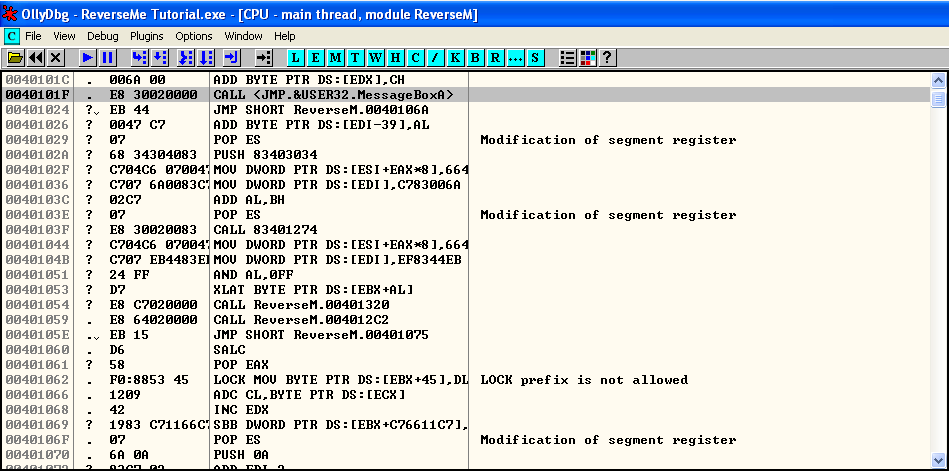Click scrollbar down arrow in disassembly
Image resolution: width=949 pixels, height=471 pixels.
tap(939, 459)
